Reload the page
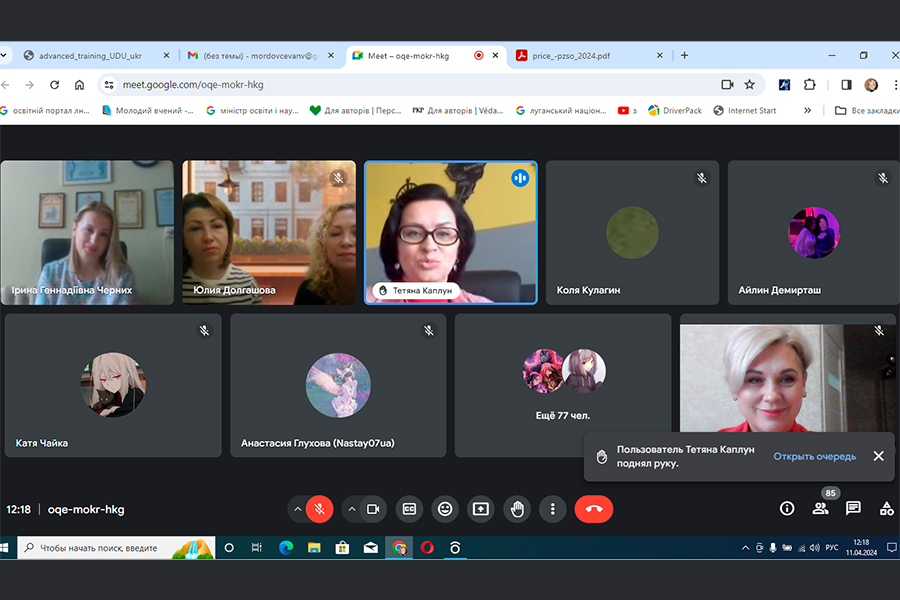 pyautogui.click(x=55, y=85)
